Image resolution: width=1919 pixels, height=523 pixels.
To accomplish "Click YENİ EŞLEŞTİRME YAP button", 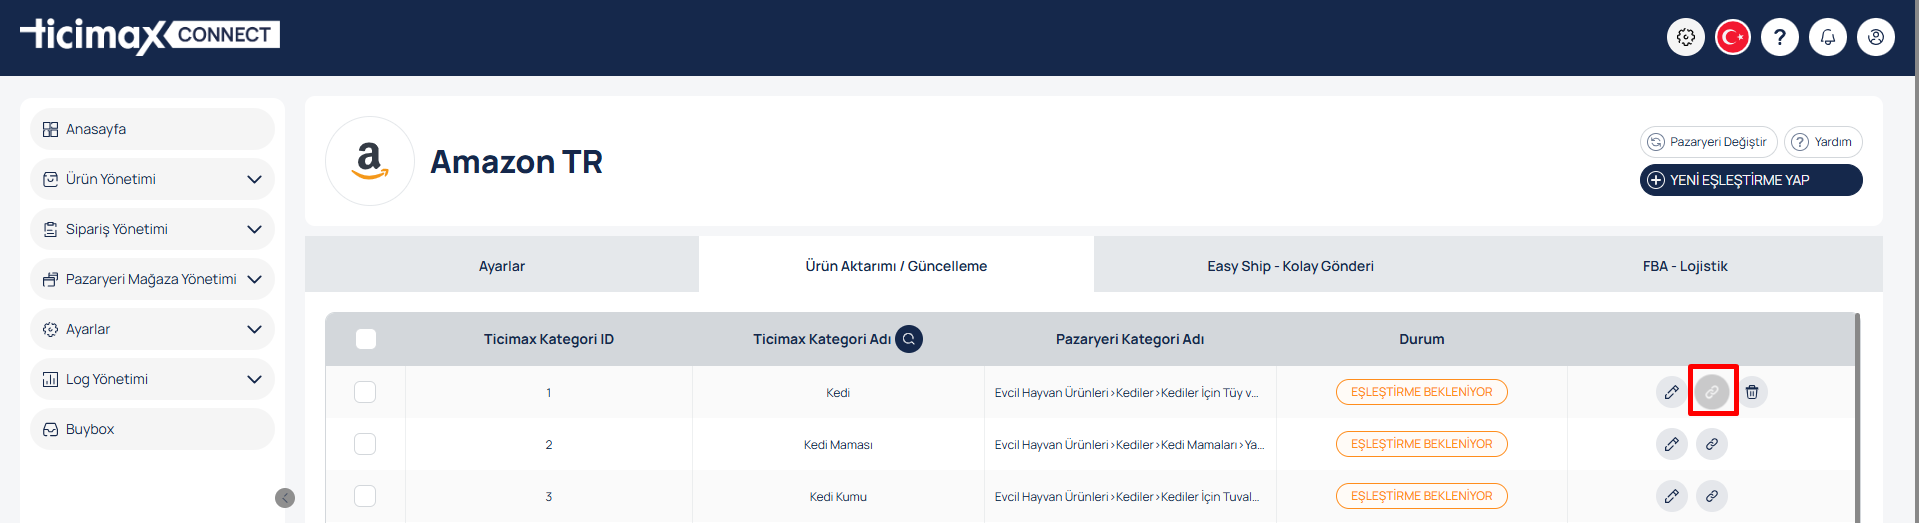I will [x=1751, y=180].
